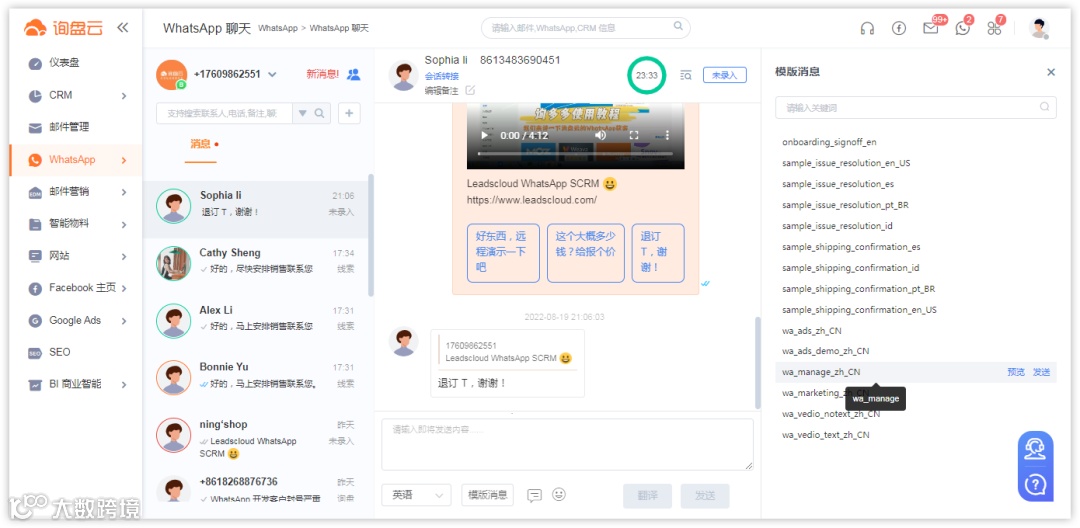Open the user avatar in top right
The width and height of the screenshot is (1080, 528).
coord(1039,28)
